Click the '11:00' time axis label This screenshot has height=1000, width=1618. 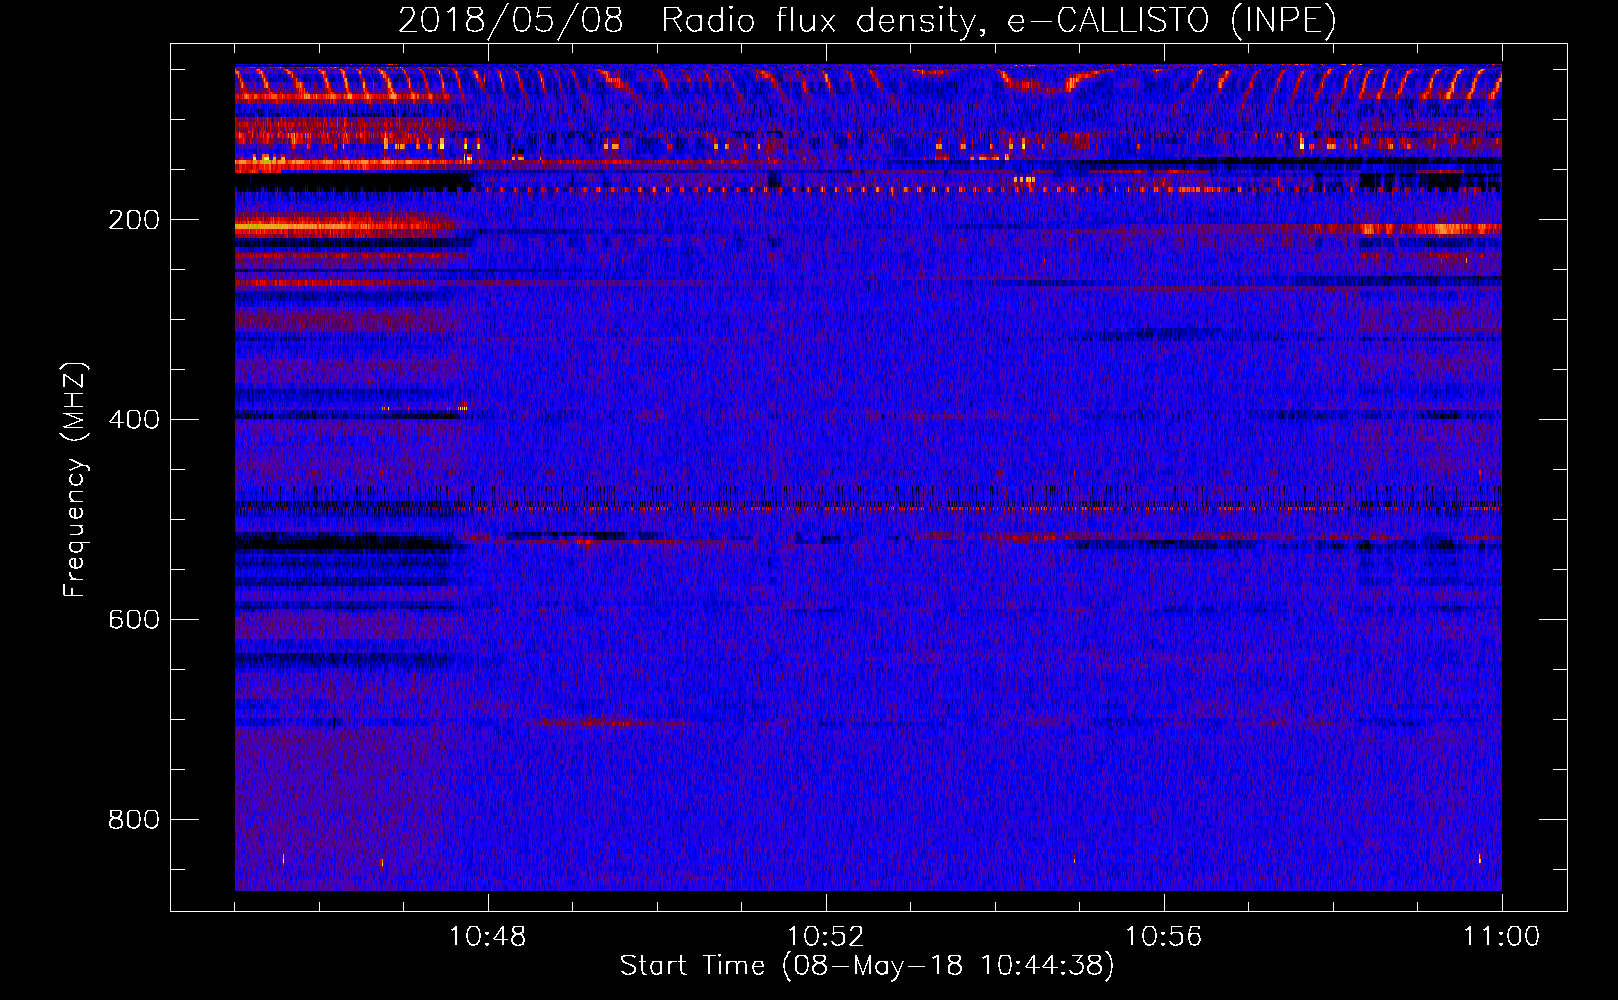(x=1501, y=936)
